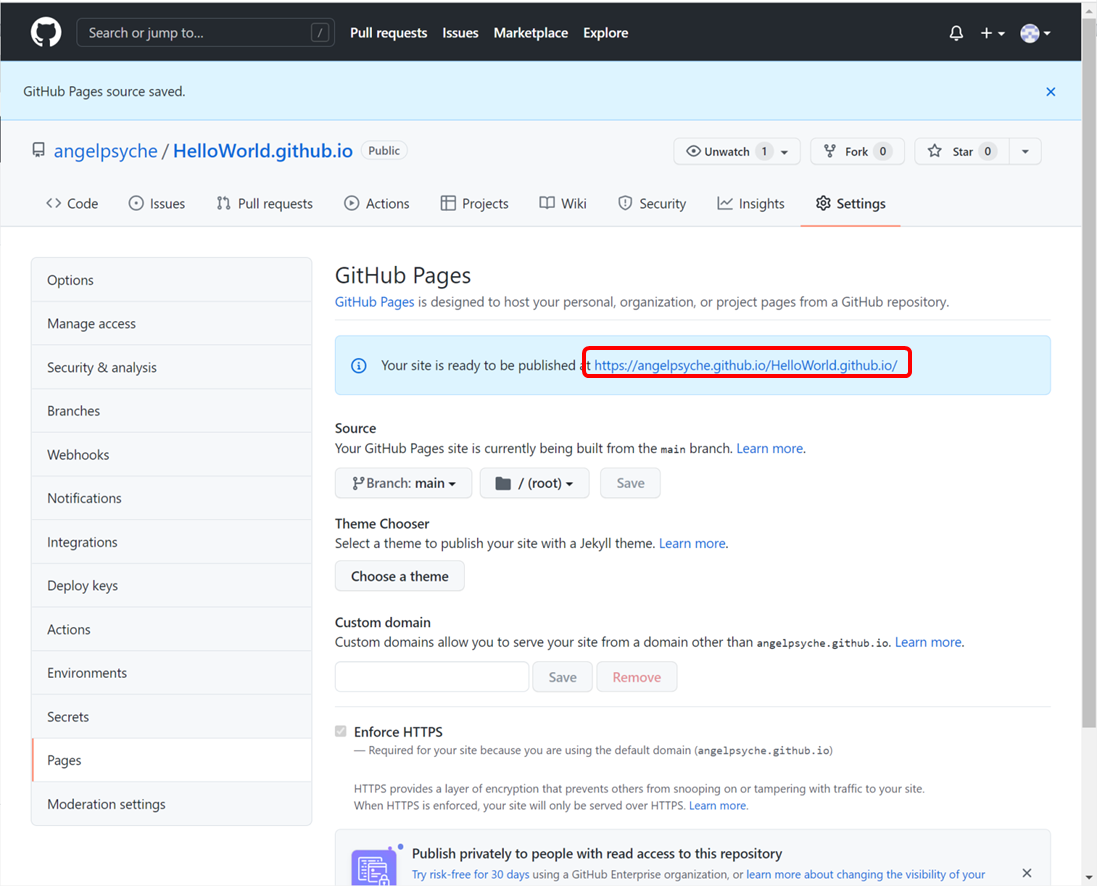
Task: Open Deploy keys settings
Action: (171, 586)
